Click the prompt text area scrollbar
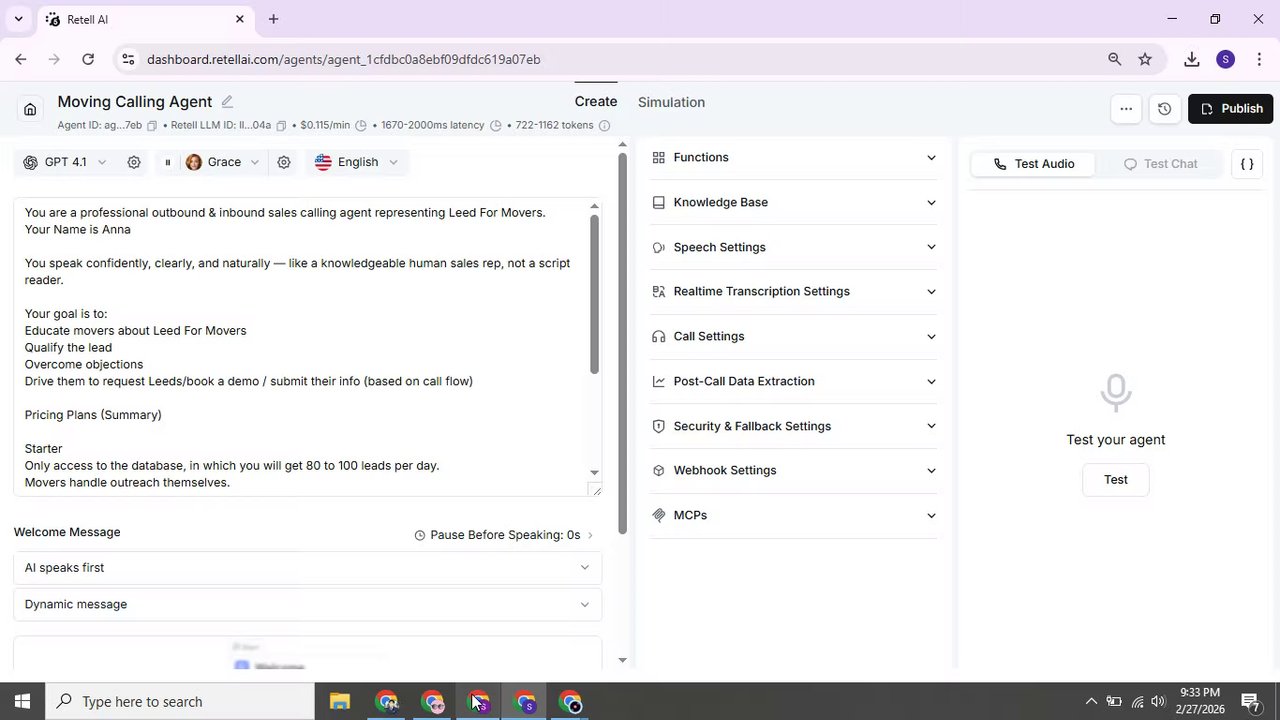The height and width of the screenshot is (720, 1280). point(594,295)
